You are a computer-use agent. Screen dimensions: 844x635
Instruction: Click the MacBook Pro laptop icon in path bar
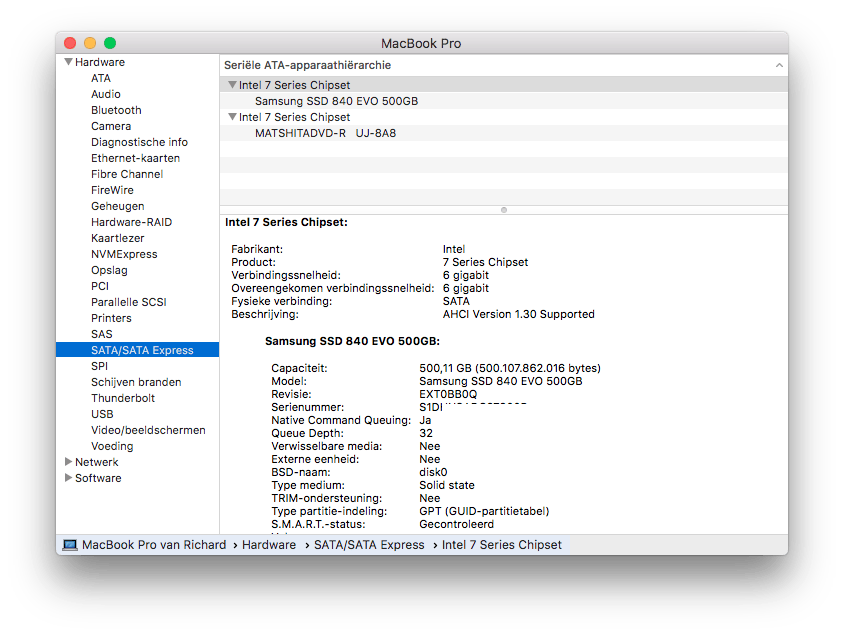[70, 545]
